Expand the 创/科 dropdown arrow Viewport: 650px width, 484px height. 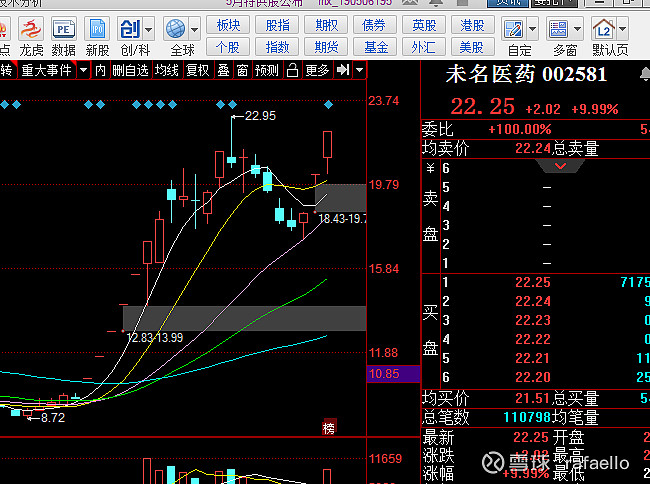click(148, 29)
